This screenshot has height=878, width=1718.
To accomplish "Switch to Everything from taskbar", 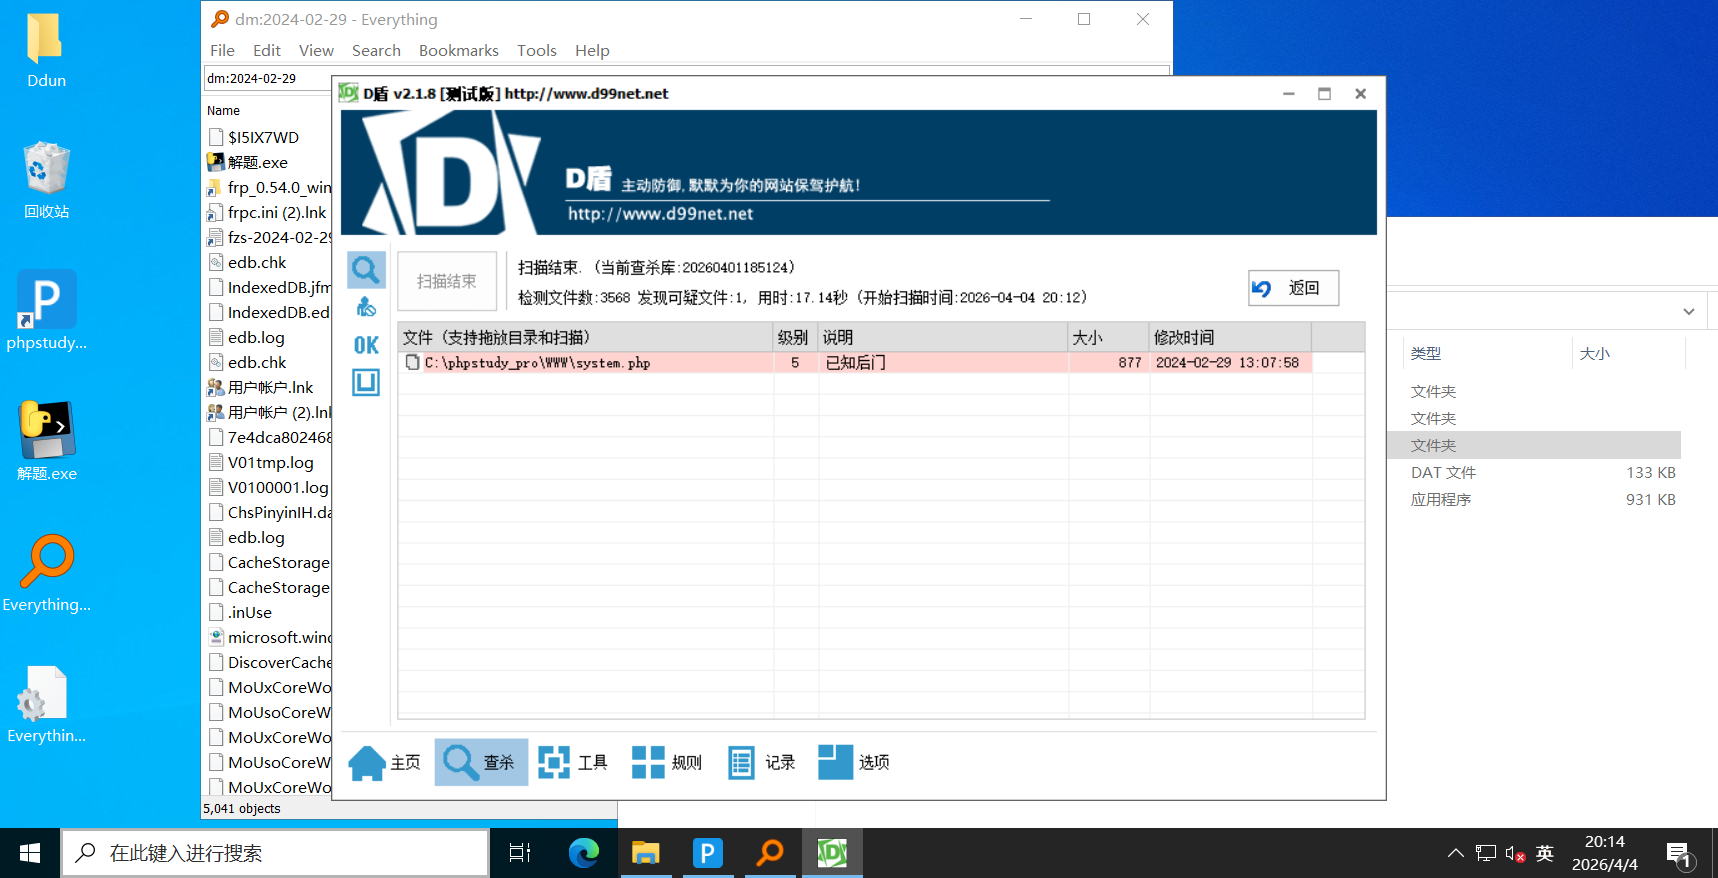I will click(x=770, y=853).
